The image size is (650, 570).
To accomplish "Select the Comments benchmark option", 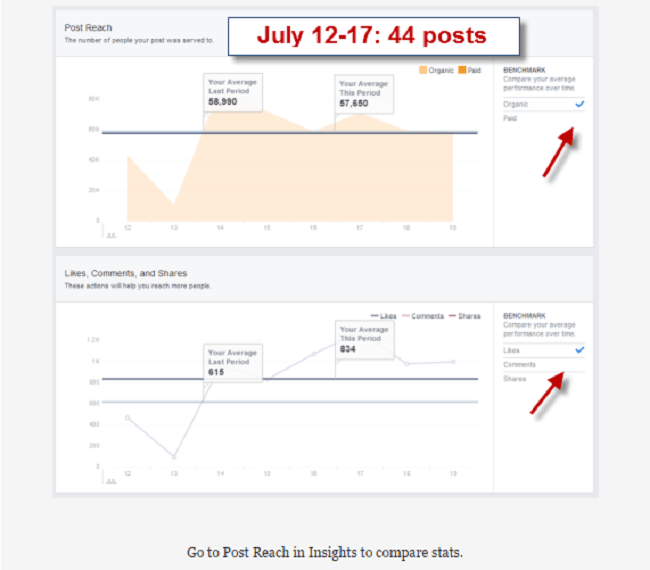I will point(543,364).
